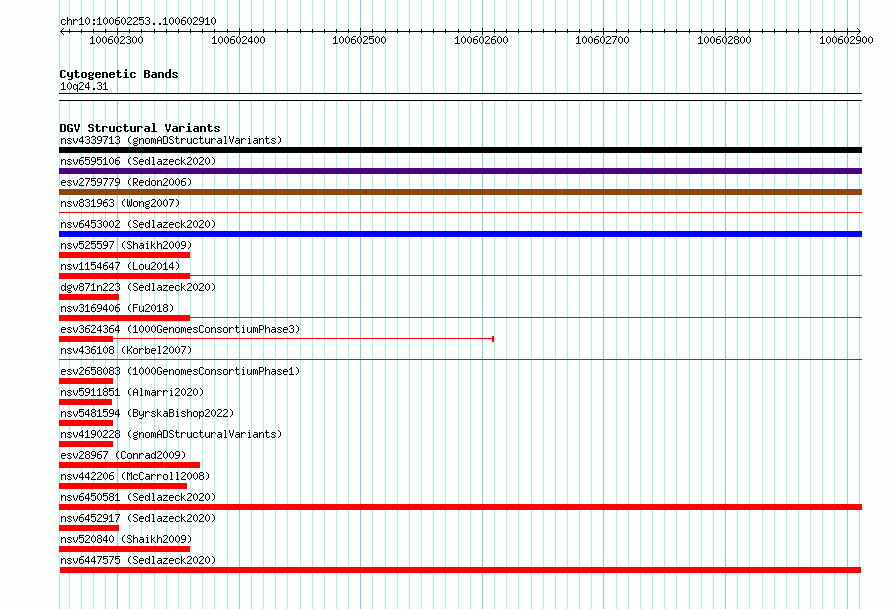Viewport: 890px width, 609px height.
Task: Click the purple bar for nsv6595106
Action: tap(460, 171)
